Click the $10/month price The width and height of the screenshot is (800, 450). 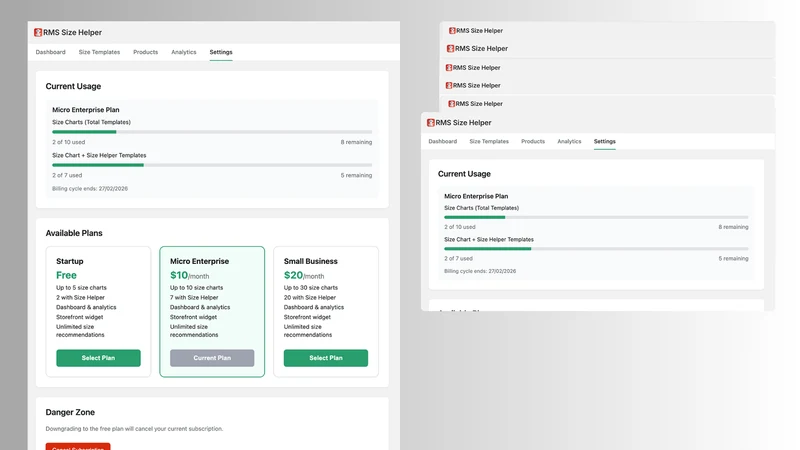point(189,276)
